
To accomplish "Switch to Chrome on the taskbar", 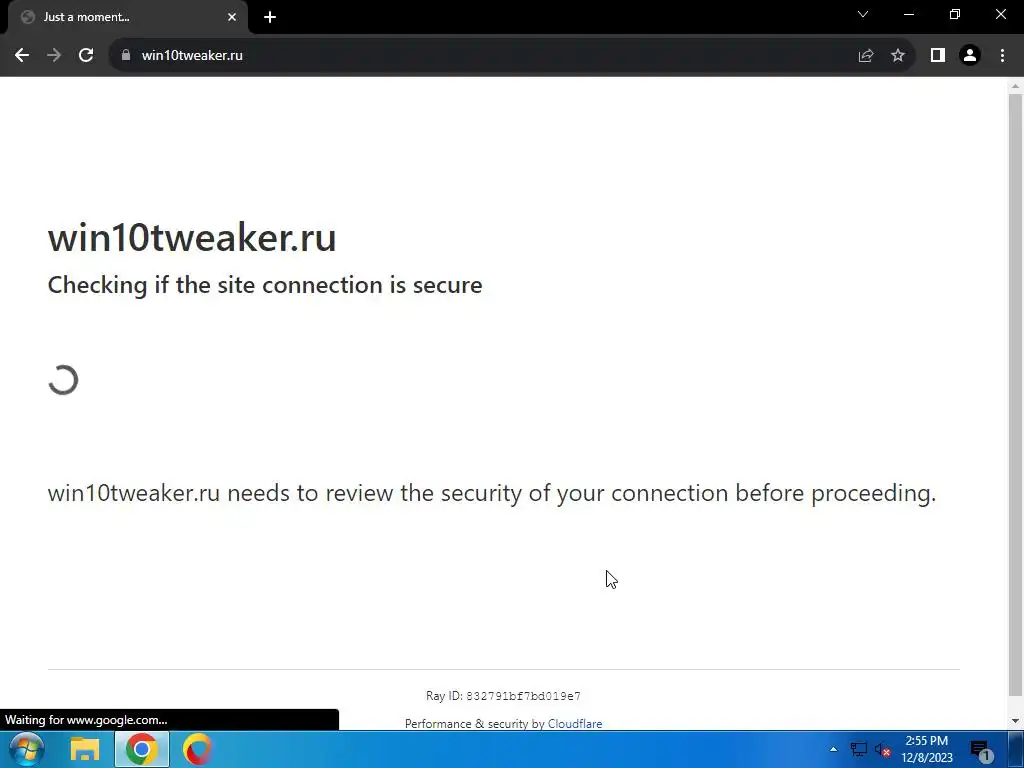I will click(142, 749).
